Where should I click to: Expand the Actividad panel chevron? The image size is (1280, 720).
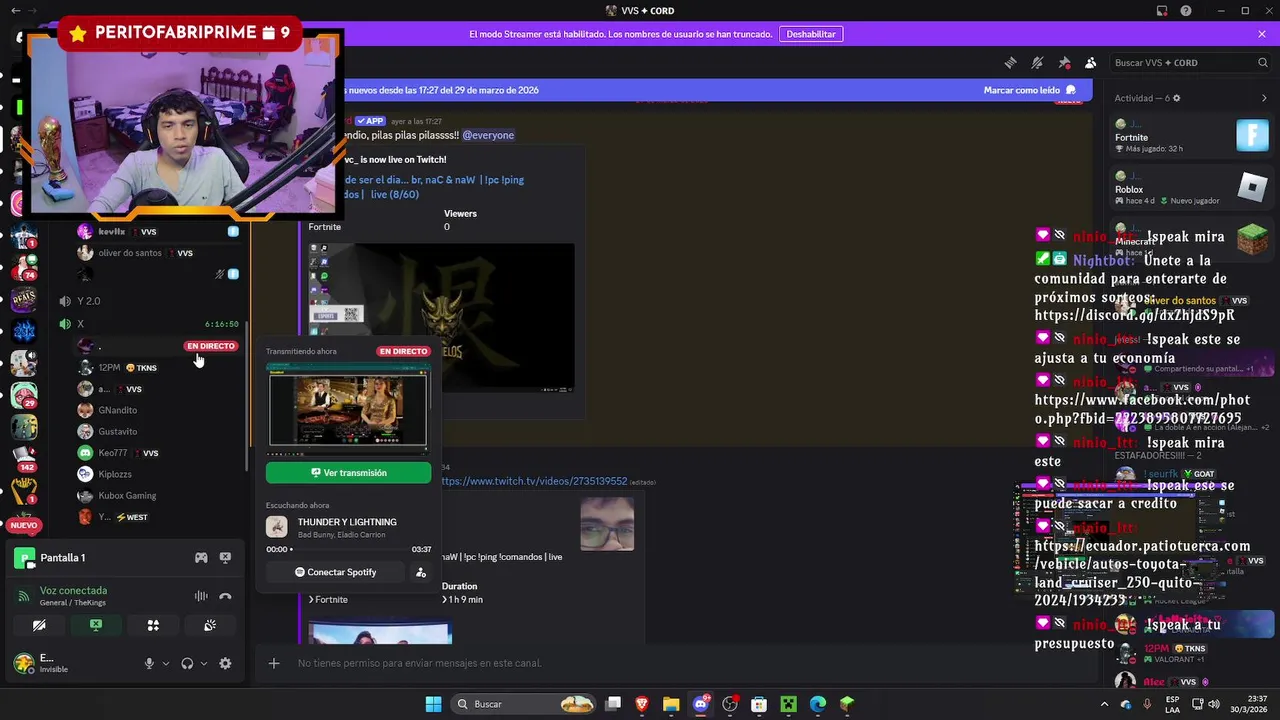1264,98
